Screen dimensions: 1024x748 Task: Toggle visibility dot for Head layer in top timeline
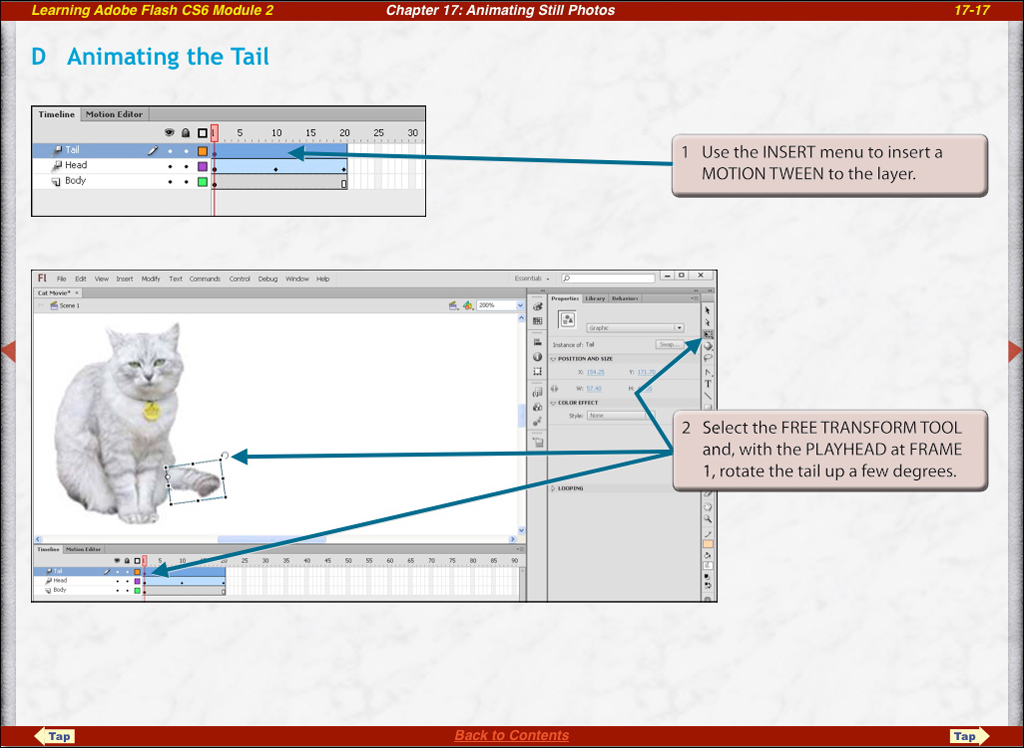[170, 166]
